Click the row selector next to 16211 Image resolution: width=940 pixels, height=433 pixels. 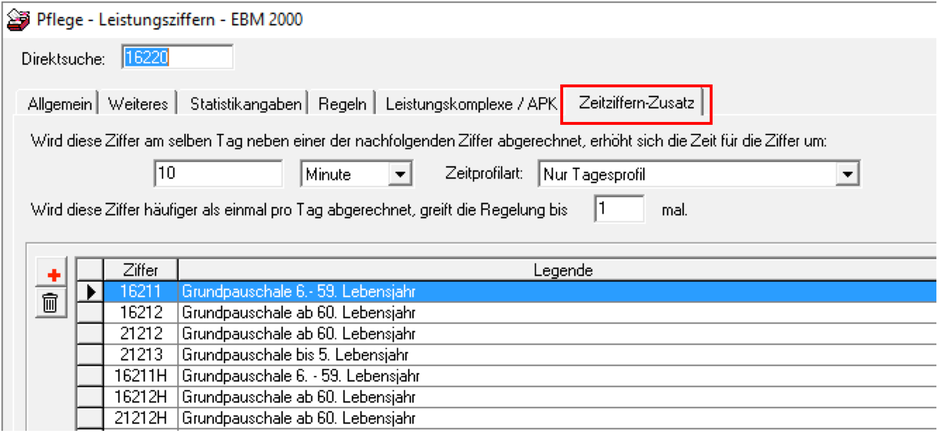[x=90, y=291]
